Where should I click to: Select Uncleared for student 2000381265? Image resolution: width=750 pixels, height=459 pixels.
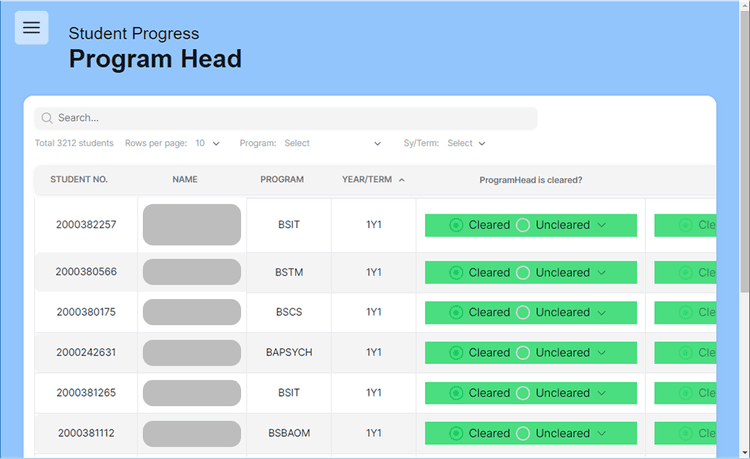(523, 393)
